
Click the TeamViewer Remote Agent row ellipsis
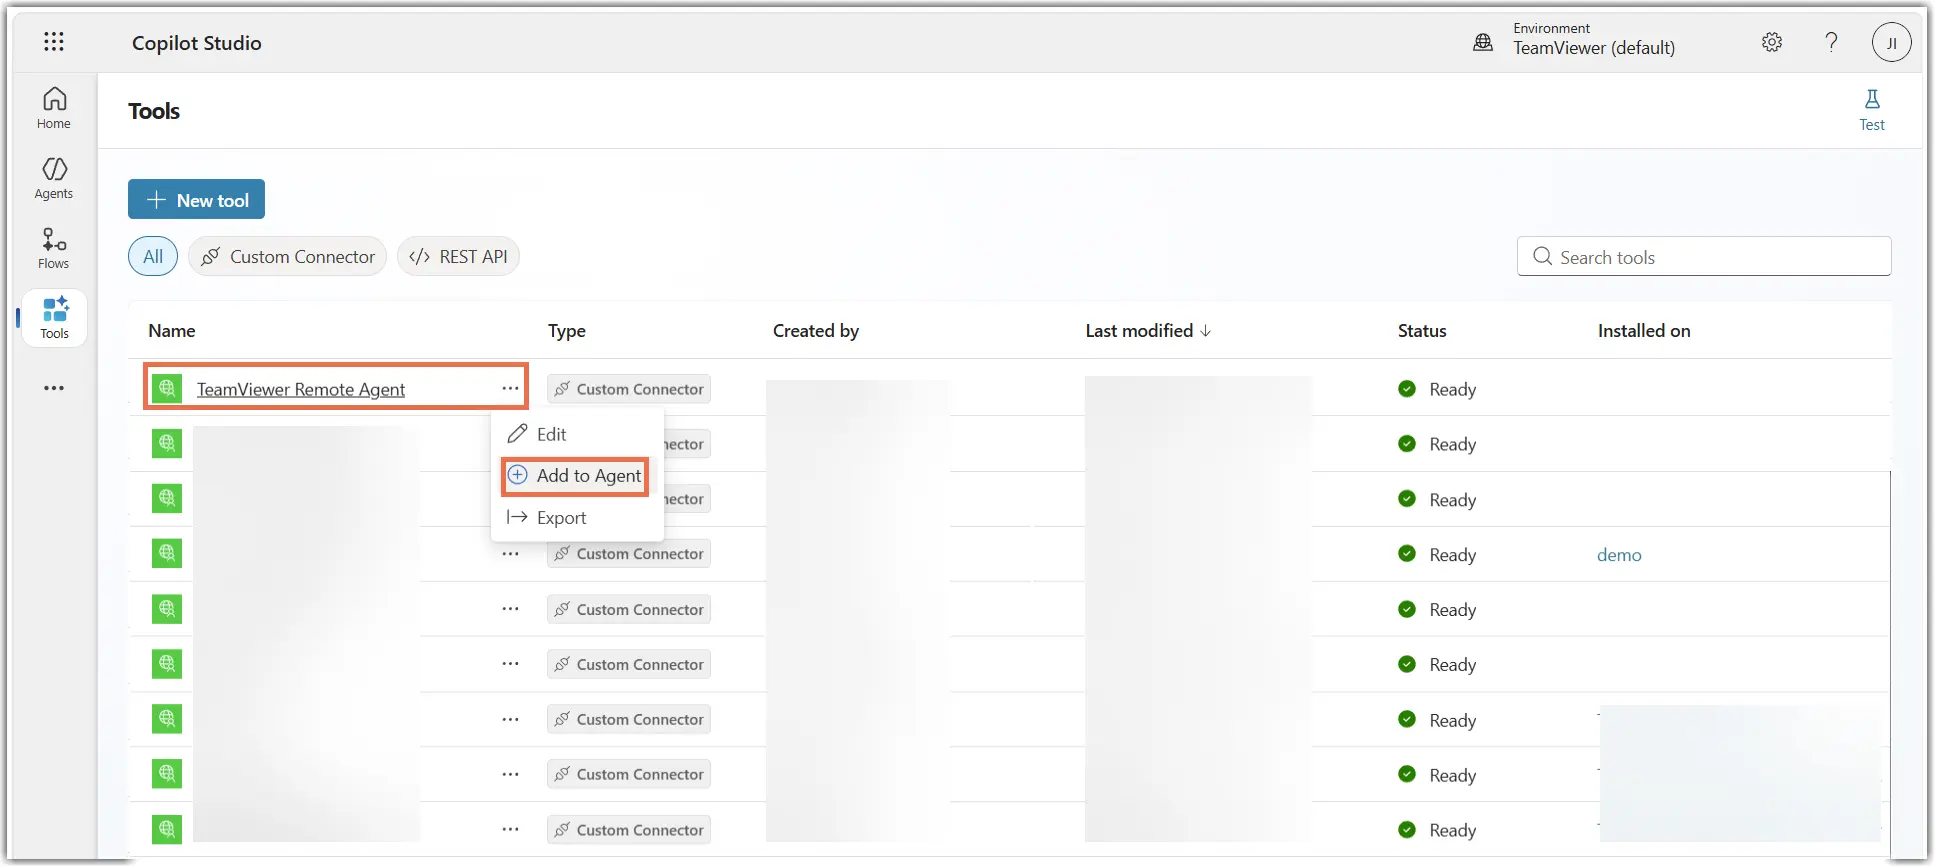[510, 388]
